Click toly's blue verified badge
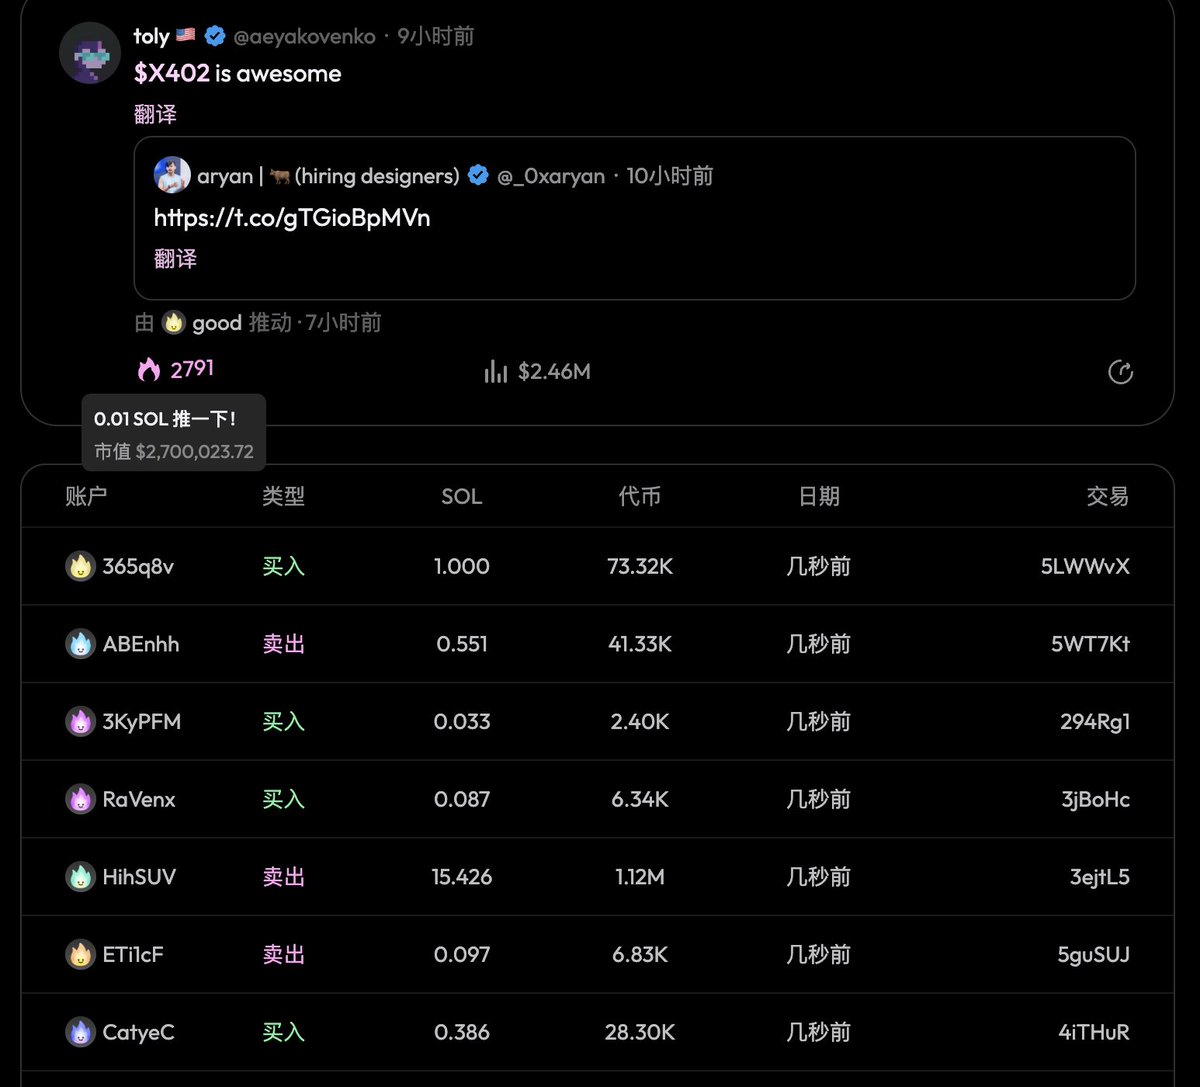This screenshot has width=1200, height=1087. point(215,37)
